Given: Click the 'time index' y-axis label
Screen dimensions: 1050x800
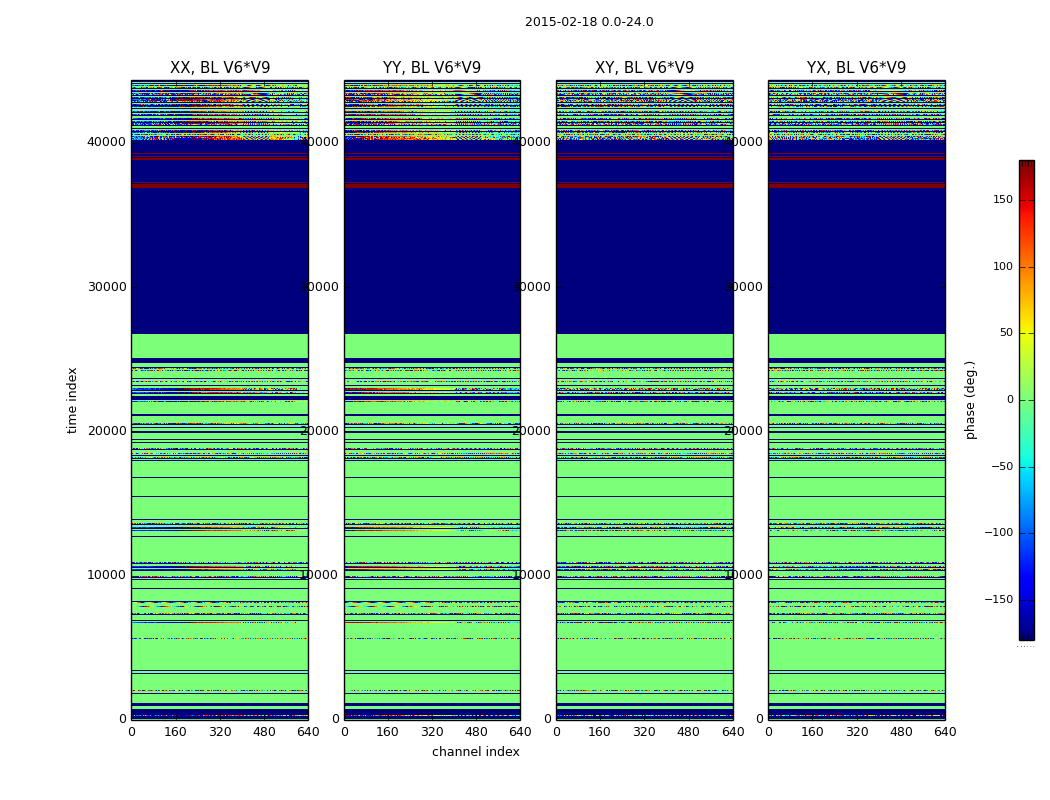Looking at the screenshot, I should point(72,400).
